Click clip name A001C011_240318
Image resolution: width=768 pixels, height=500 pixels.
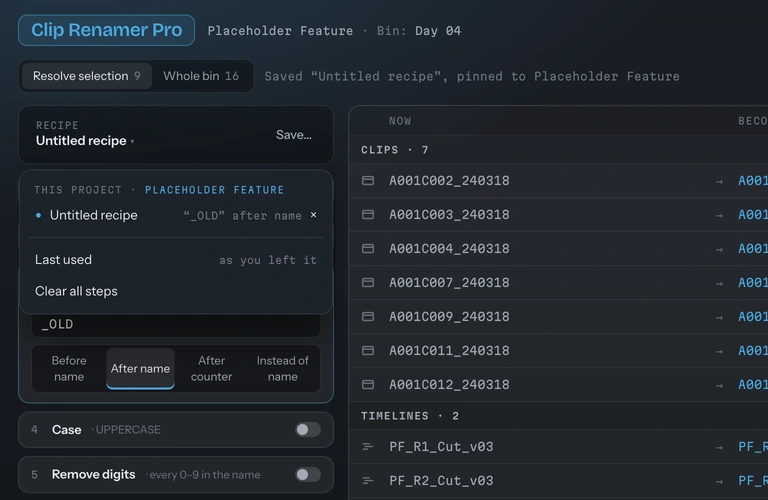[449, 351]
